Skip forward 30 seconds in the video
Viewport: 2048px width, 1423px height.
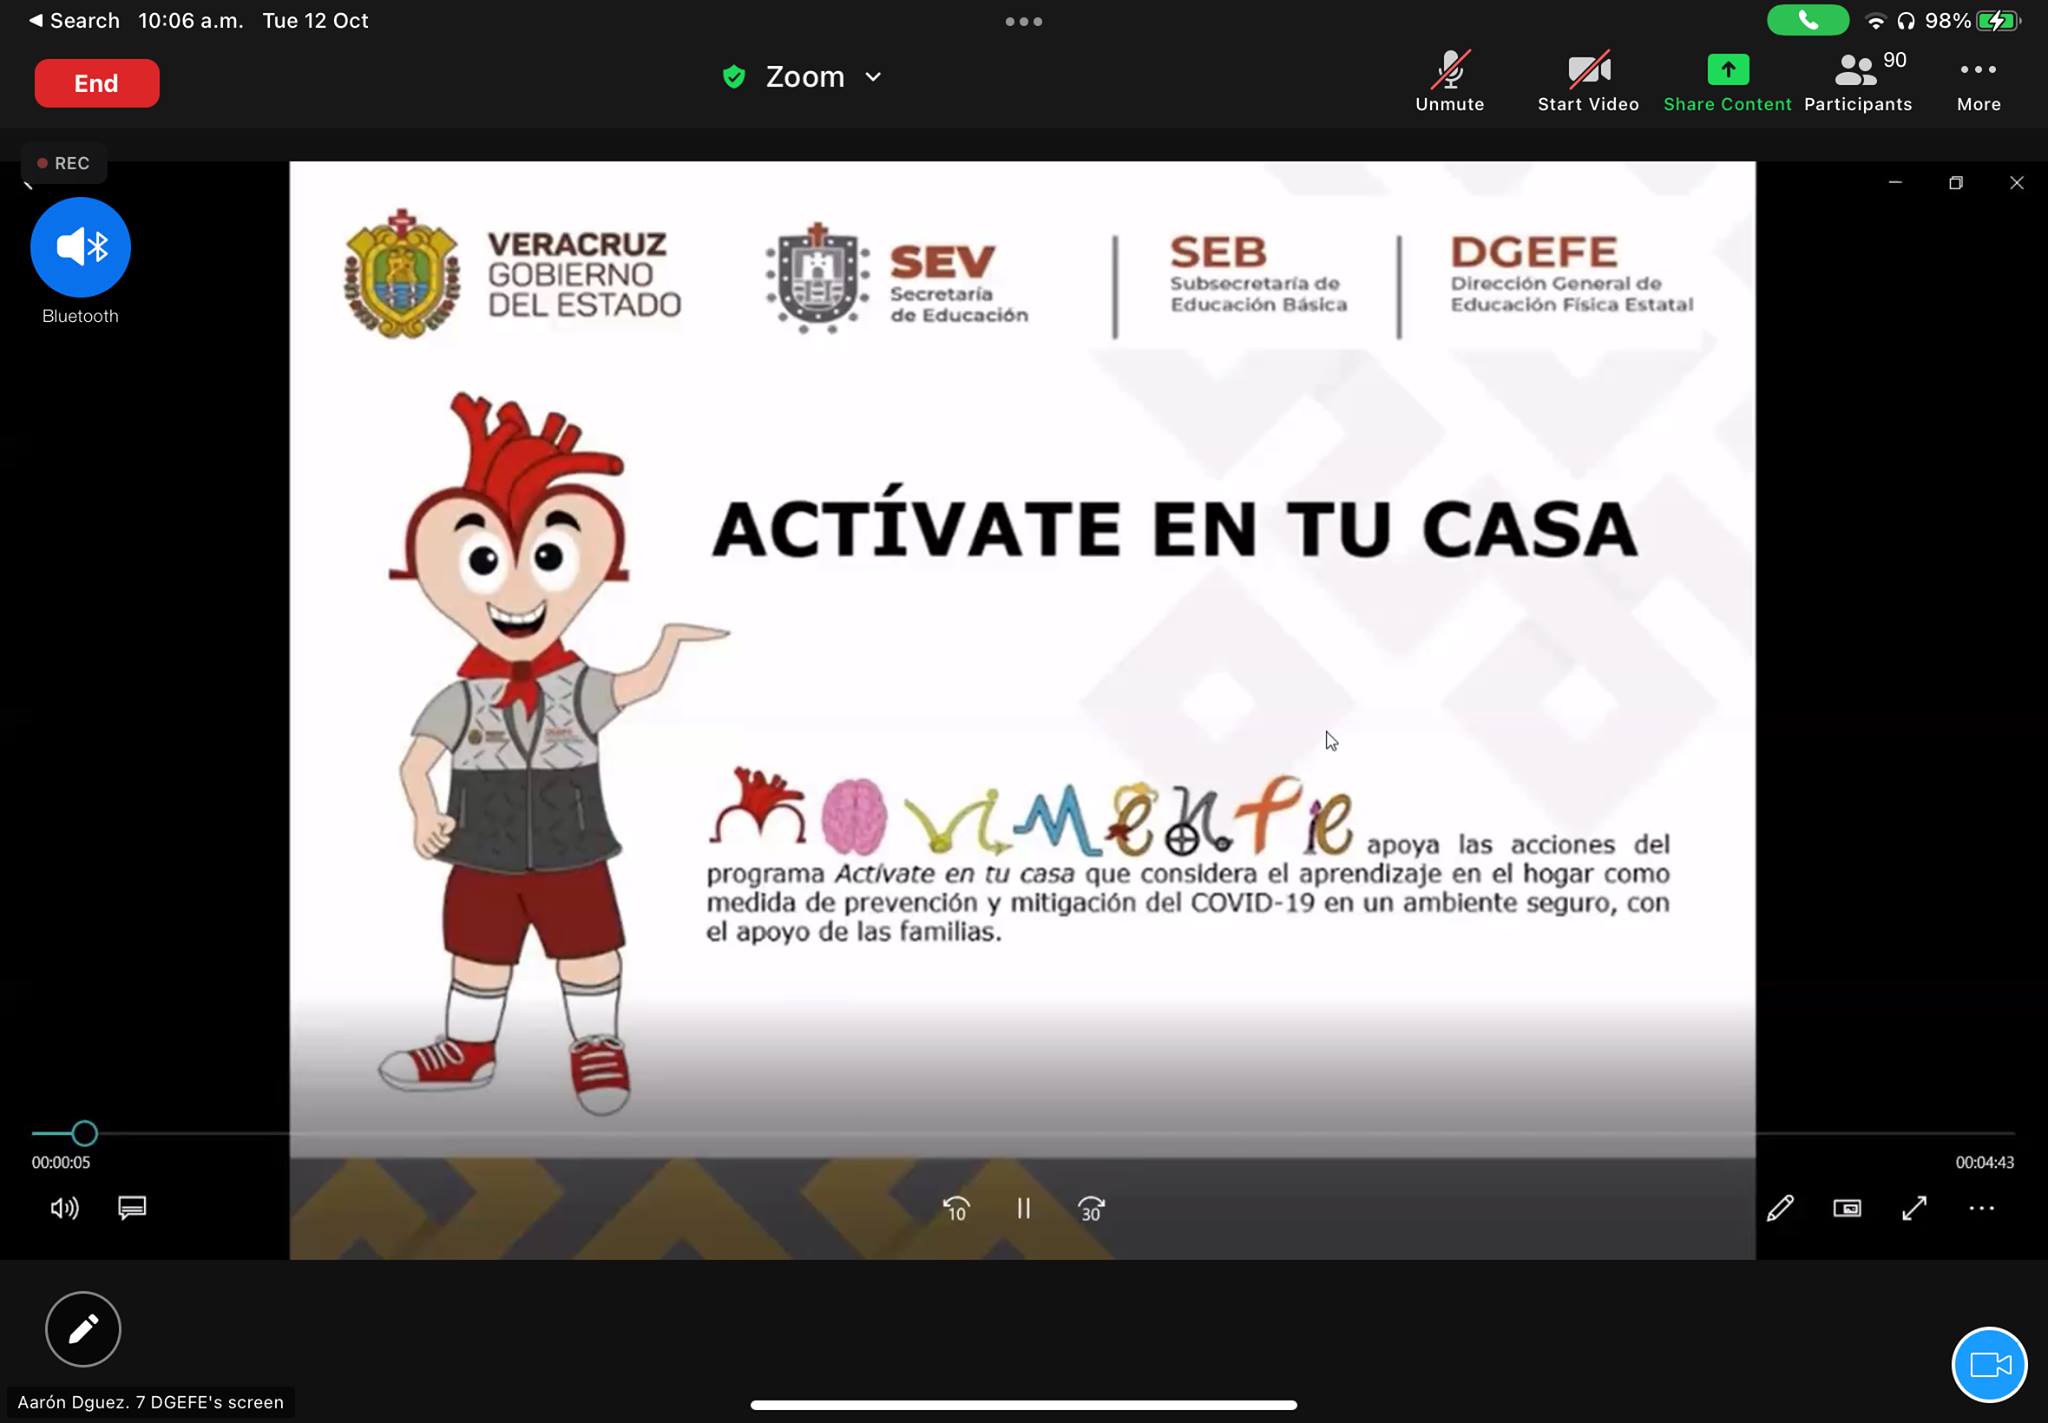1091,1208
